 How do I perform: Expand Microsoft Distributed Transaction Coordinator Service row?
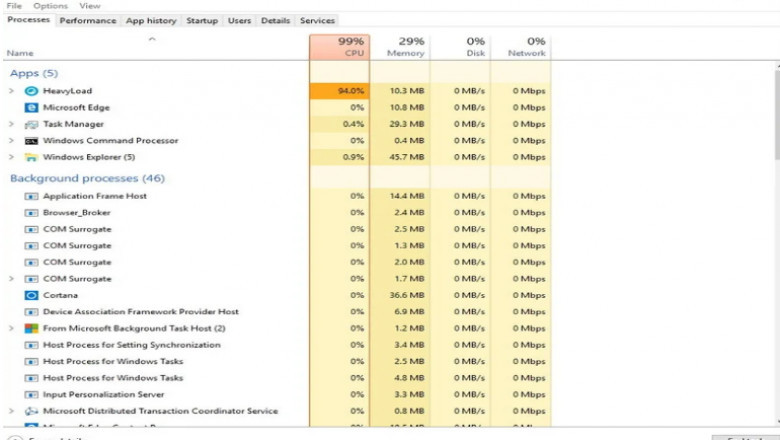pyautogui.click(x=11, y=411)
